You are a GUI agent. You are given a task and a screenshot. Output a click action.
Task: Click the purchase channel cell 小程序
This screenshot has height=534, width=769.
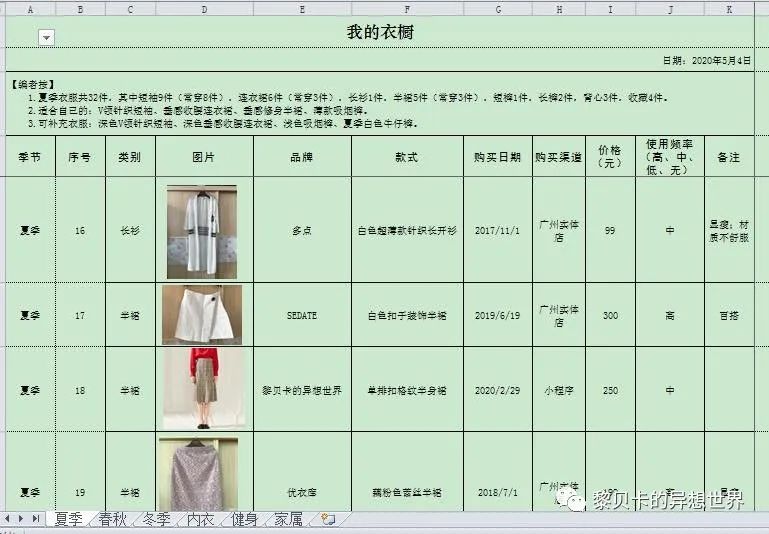559,390
